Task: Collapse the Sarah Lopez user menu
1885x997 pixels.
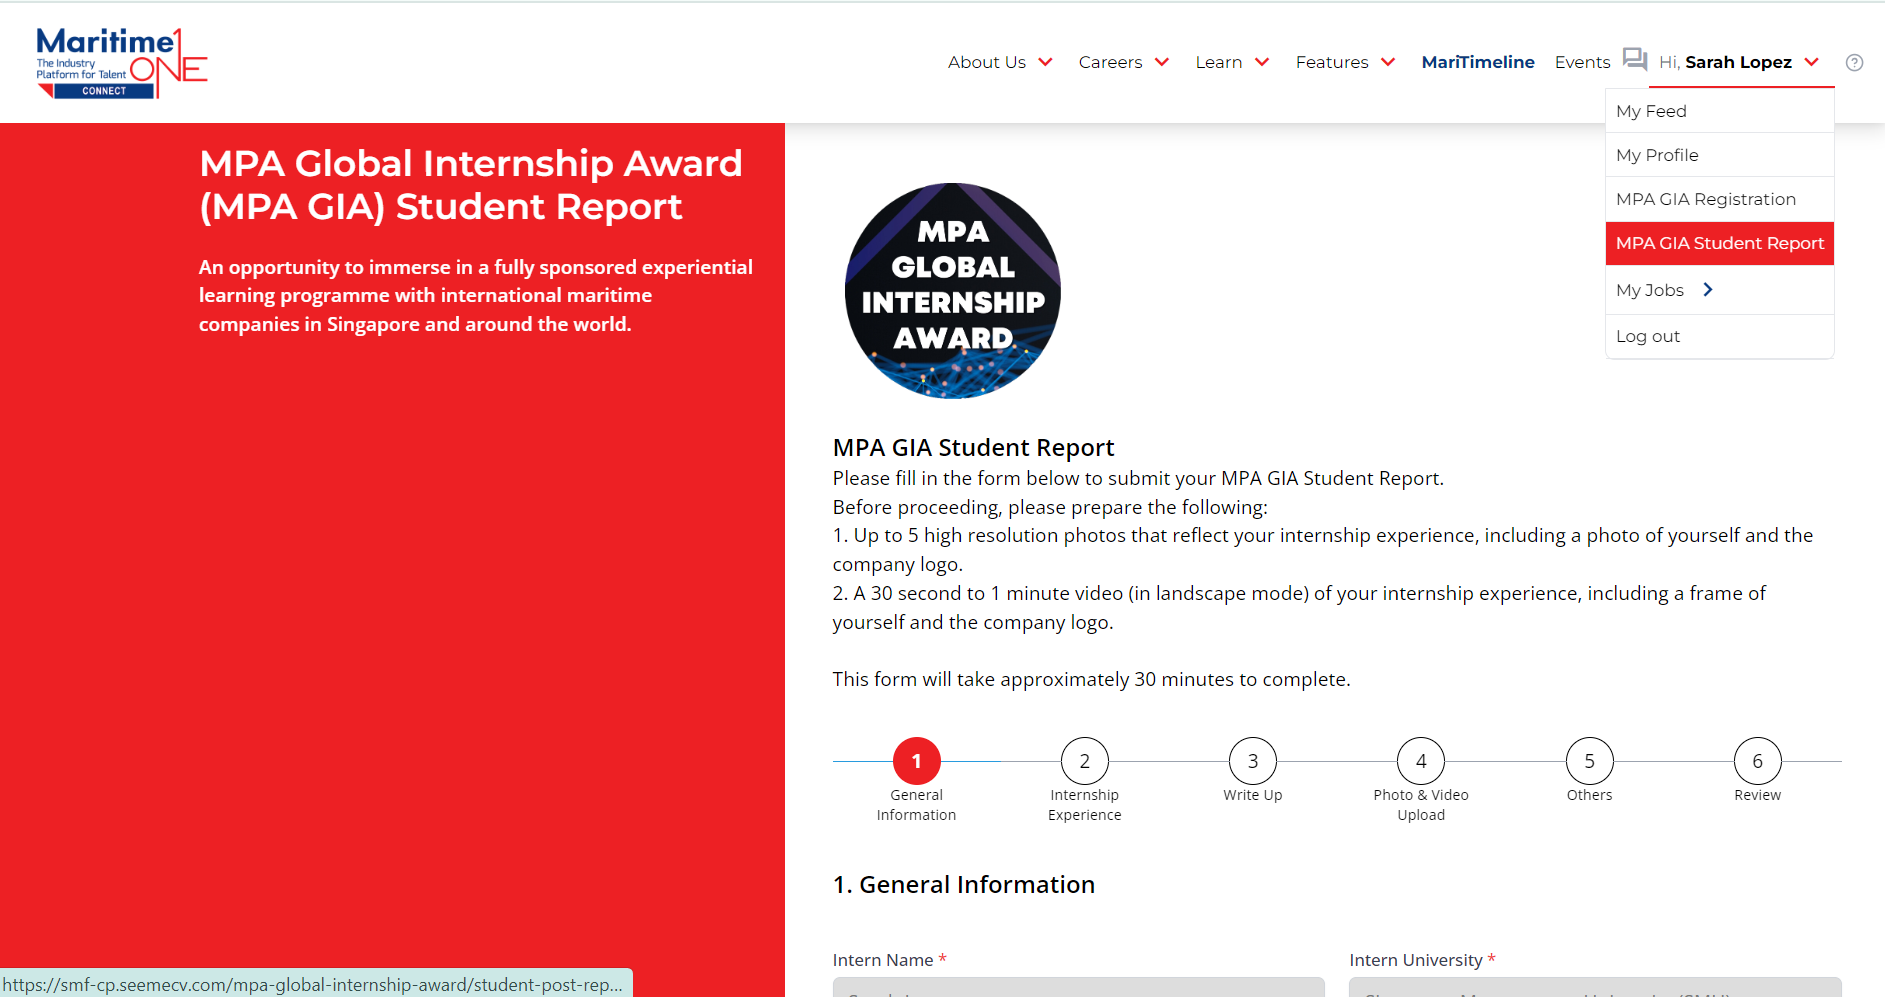Action: coord(1739,62)
